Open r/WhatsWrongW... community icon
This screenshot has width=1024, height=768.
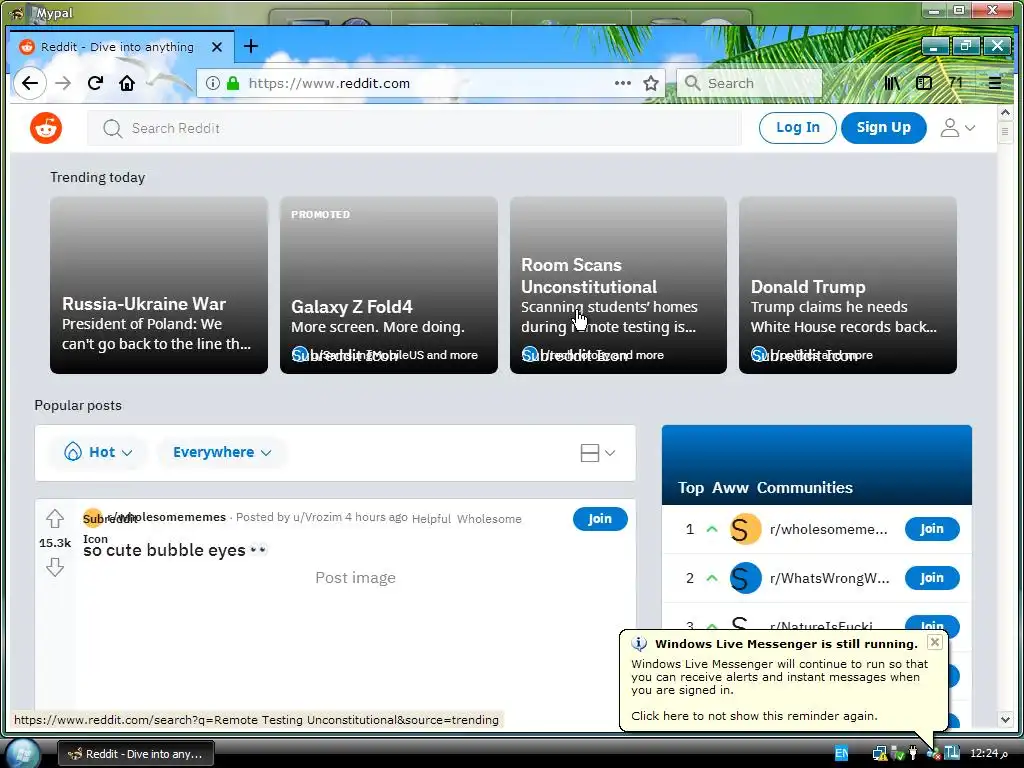pos(745,578)
